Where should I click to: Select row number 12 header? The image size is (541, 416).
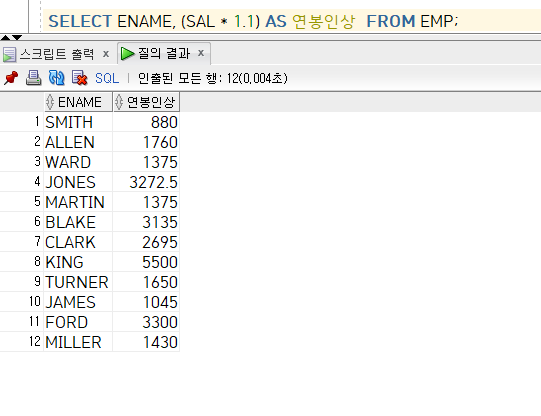[x=22, y=342]
